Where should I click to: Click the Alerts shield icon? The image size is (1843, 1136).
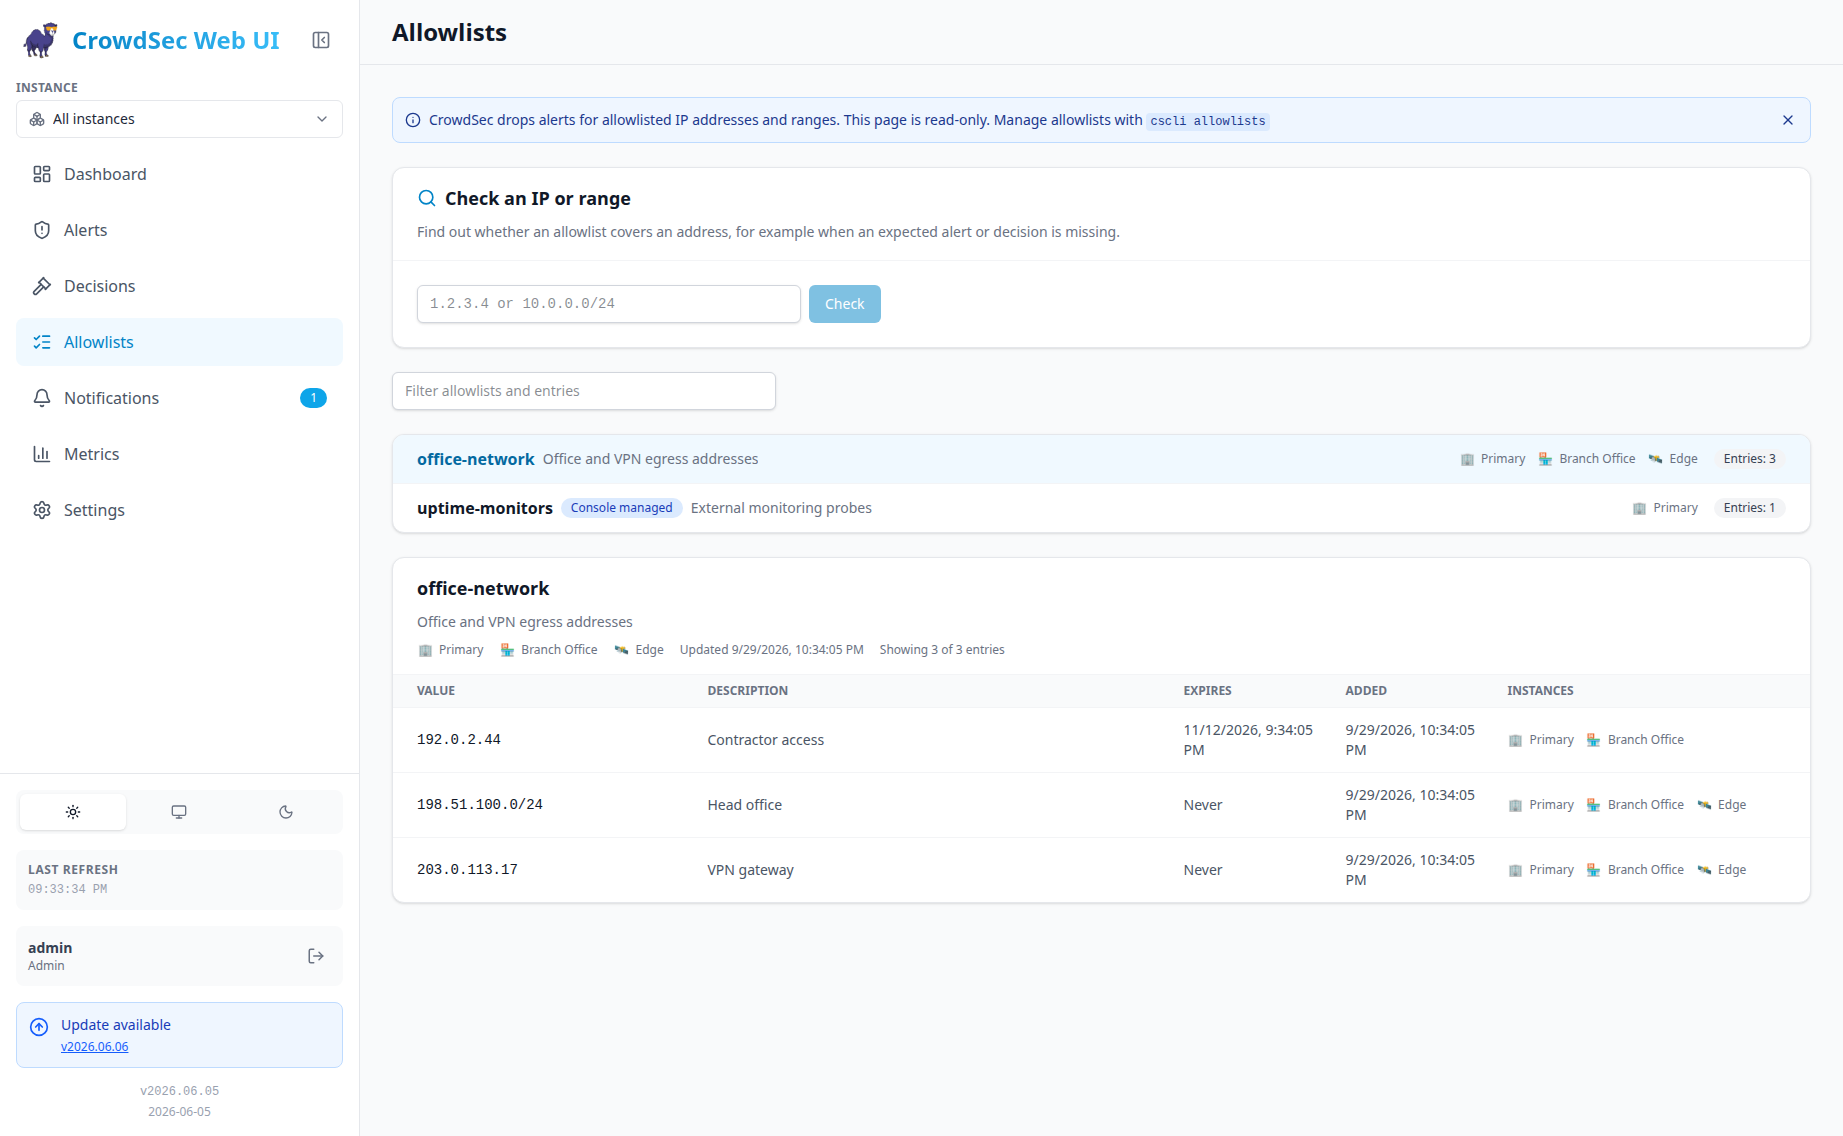(42, 230)
